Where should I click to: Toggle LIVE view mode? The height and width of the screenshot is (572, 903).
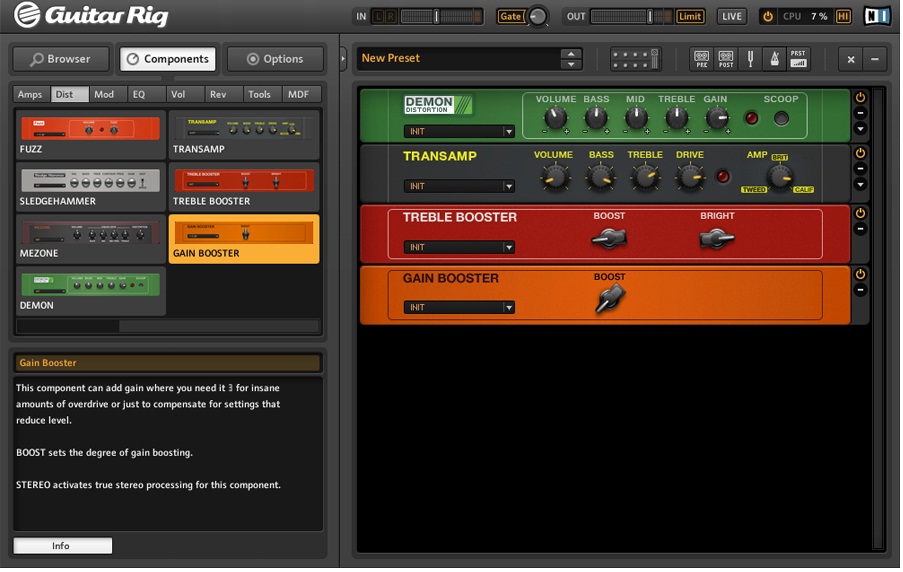[732, 16]
